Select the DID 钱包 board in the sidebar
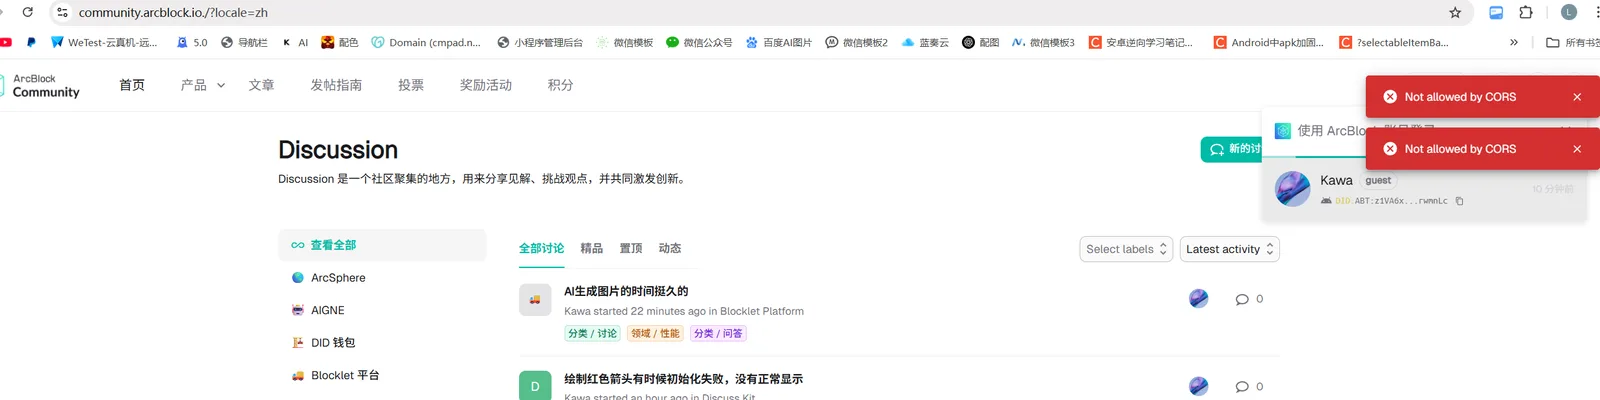Image resolution: width=1600 pixels, height=400 pixels. [382, 343]
